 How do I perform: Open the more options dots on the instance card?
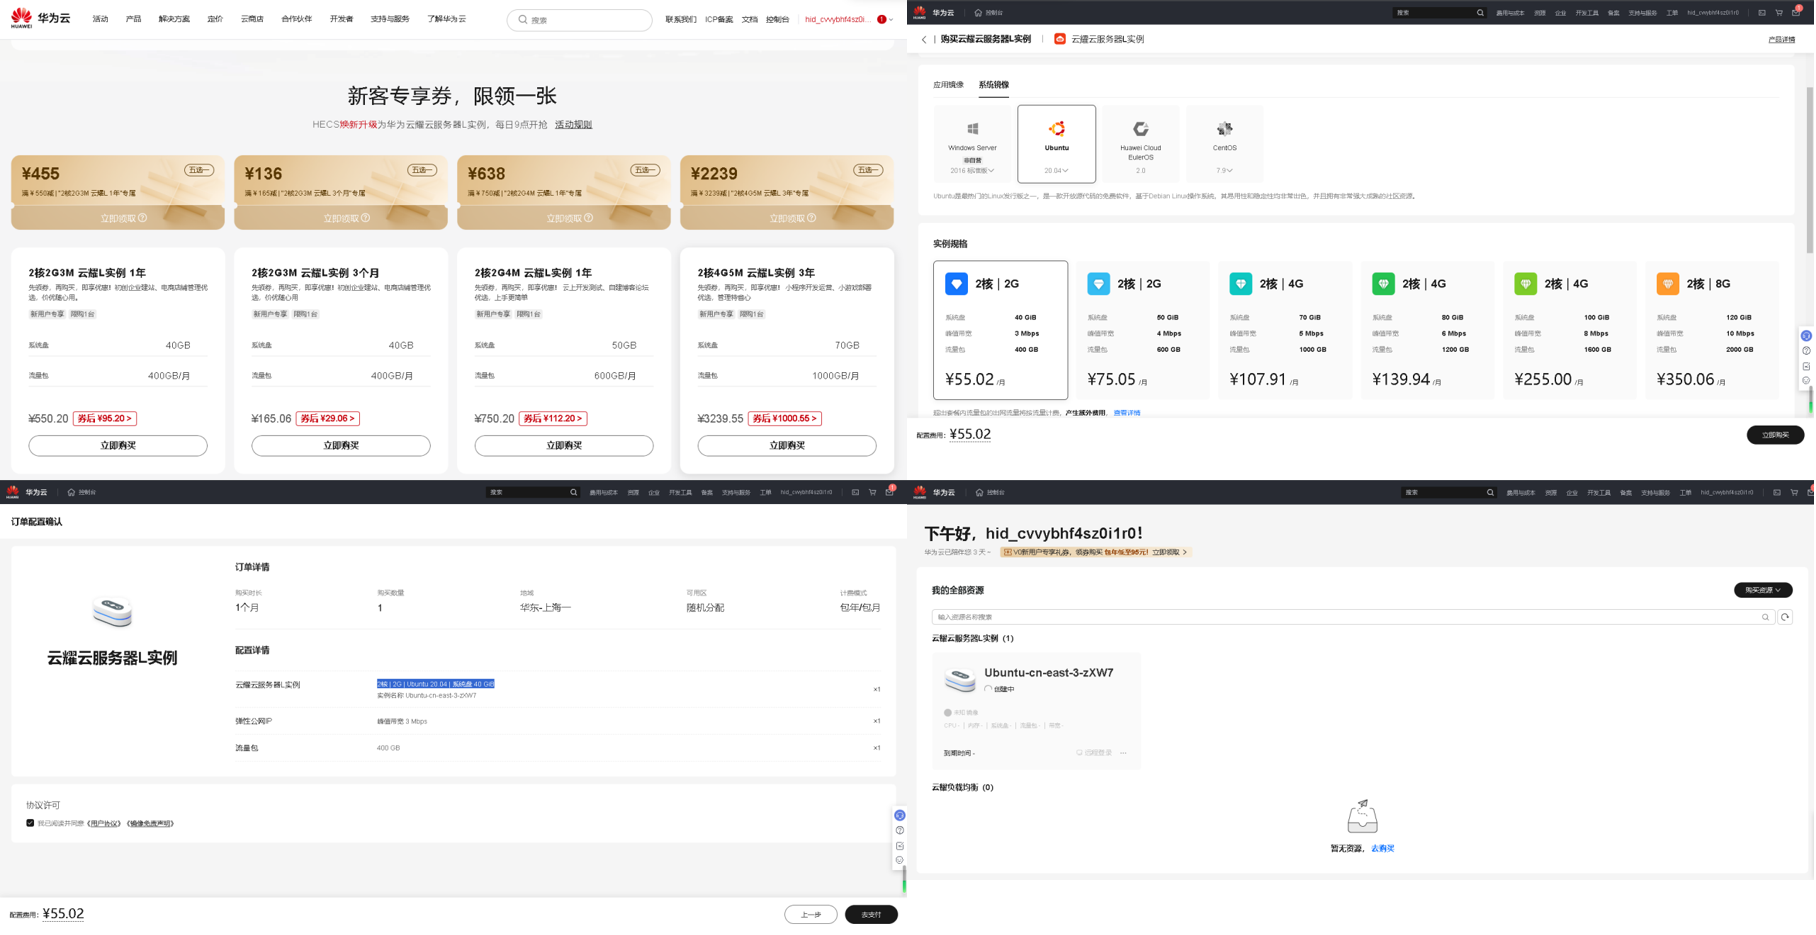tap(1124, 753)
